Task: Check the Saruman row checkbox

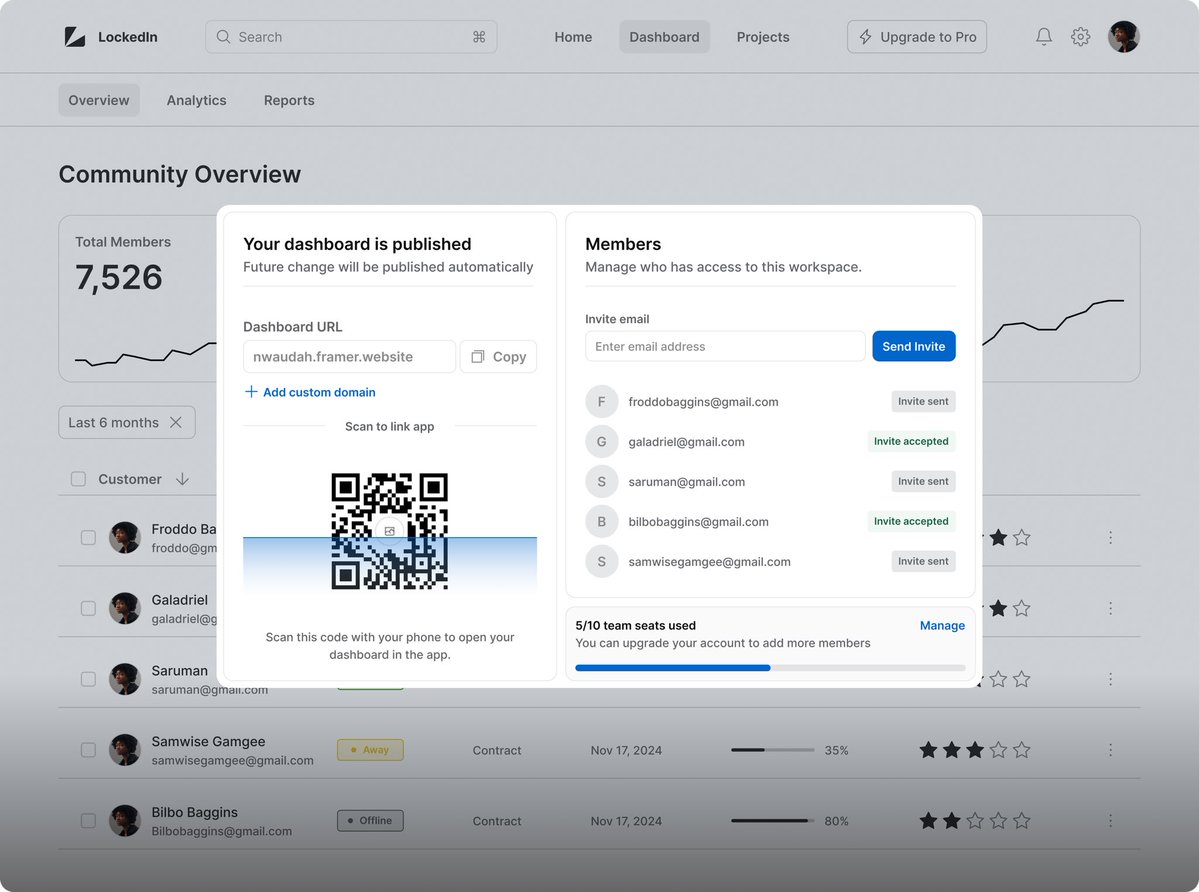Action: (89, 679)
